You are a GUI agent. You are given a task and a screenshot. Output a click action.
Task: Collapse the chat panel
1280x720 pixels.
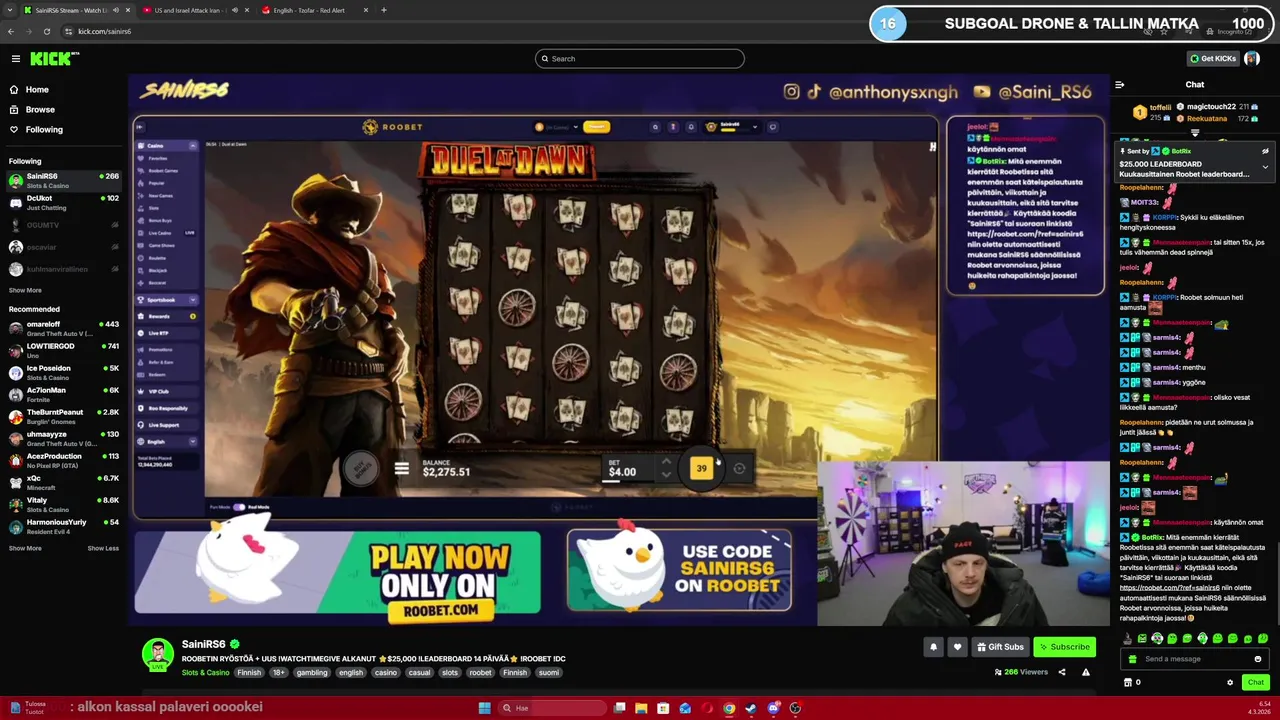[1119, 85]
